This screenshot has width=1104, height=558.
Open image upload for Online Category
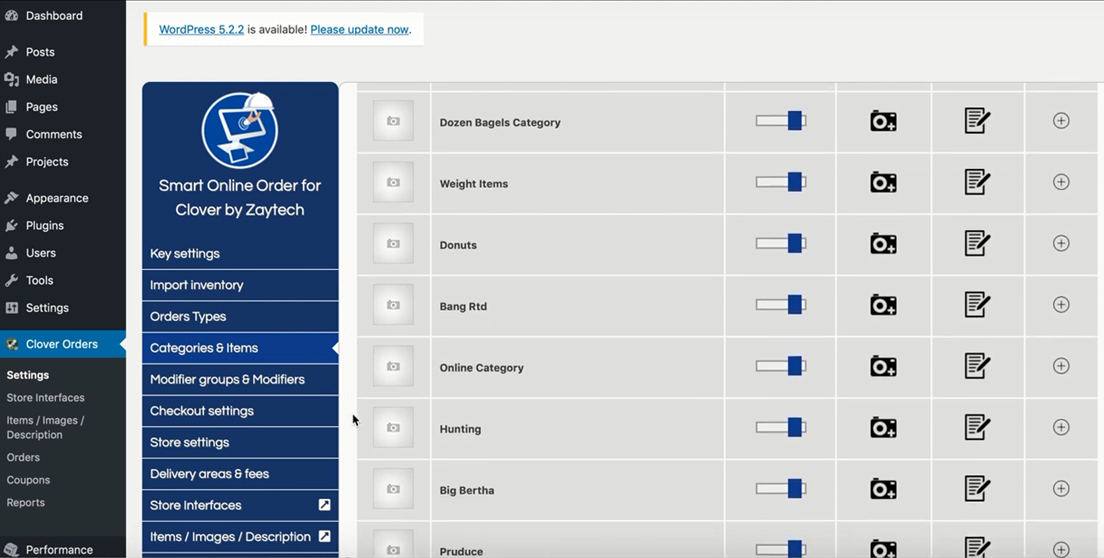[x=883, y=366]
